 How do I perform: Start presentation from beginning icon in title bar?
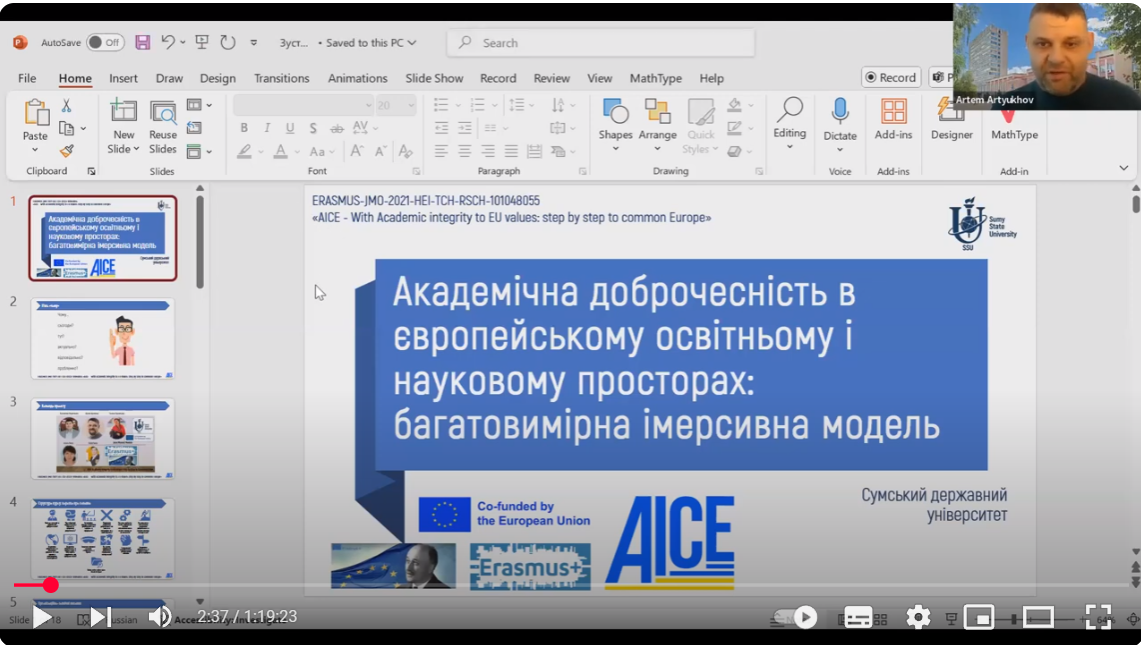click(x=202, y=42)
